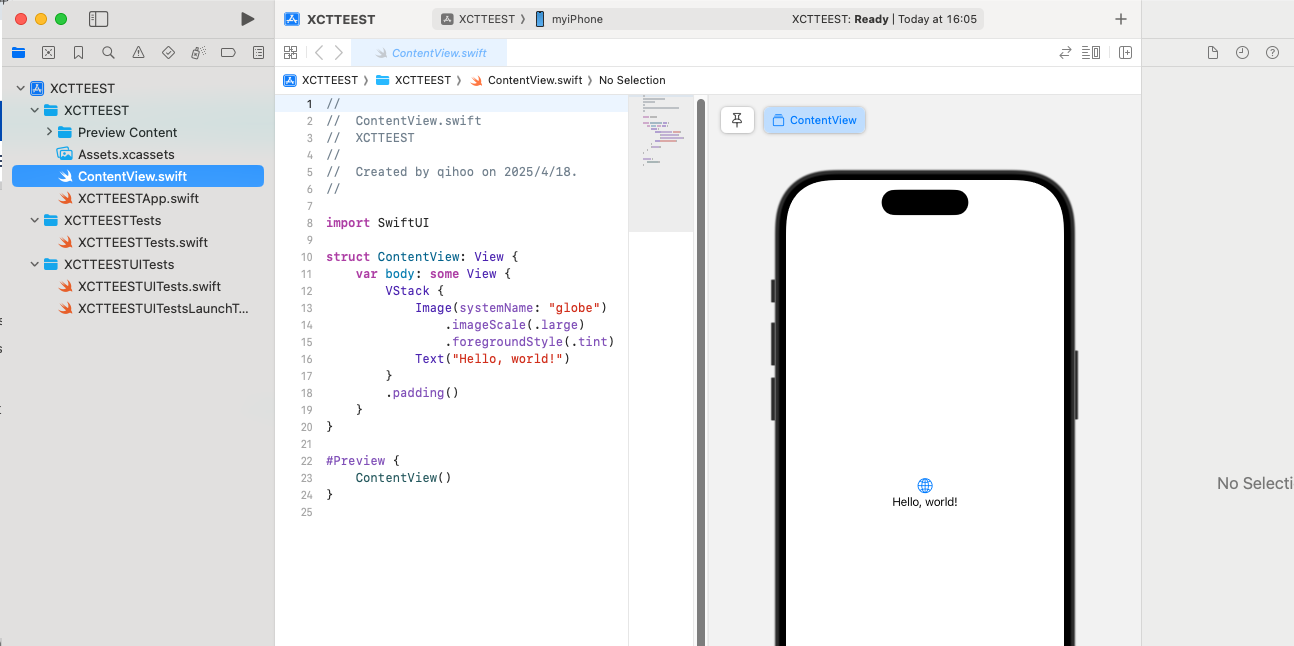This screenshot has width=1294, height=646.
Task: Click line number 25 in gutter
Action: point(307,512)
